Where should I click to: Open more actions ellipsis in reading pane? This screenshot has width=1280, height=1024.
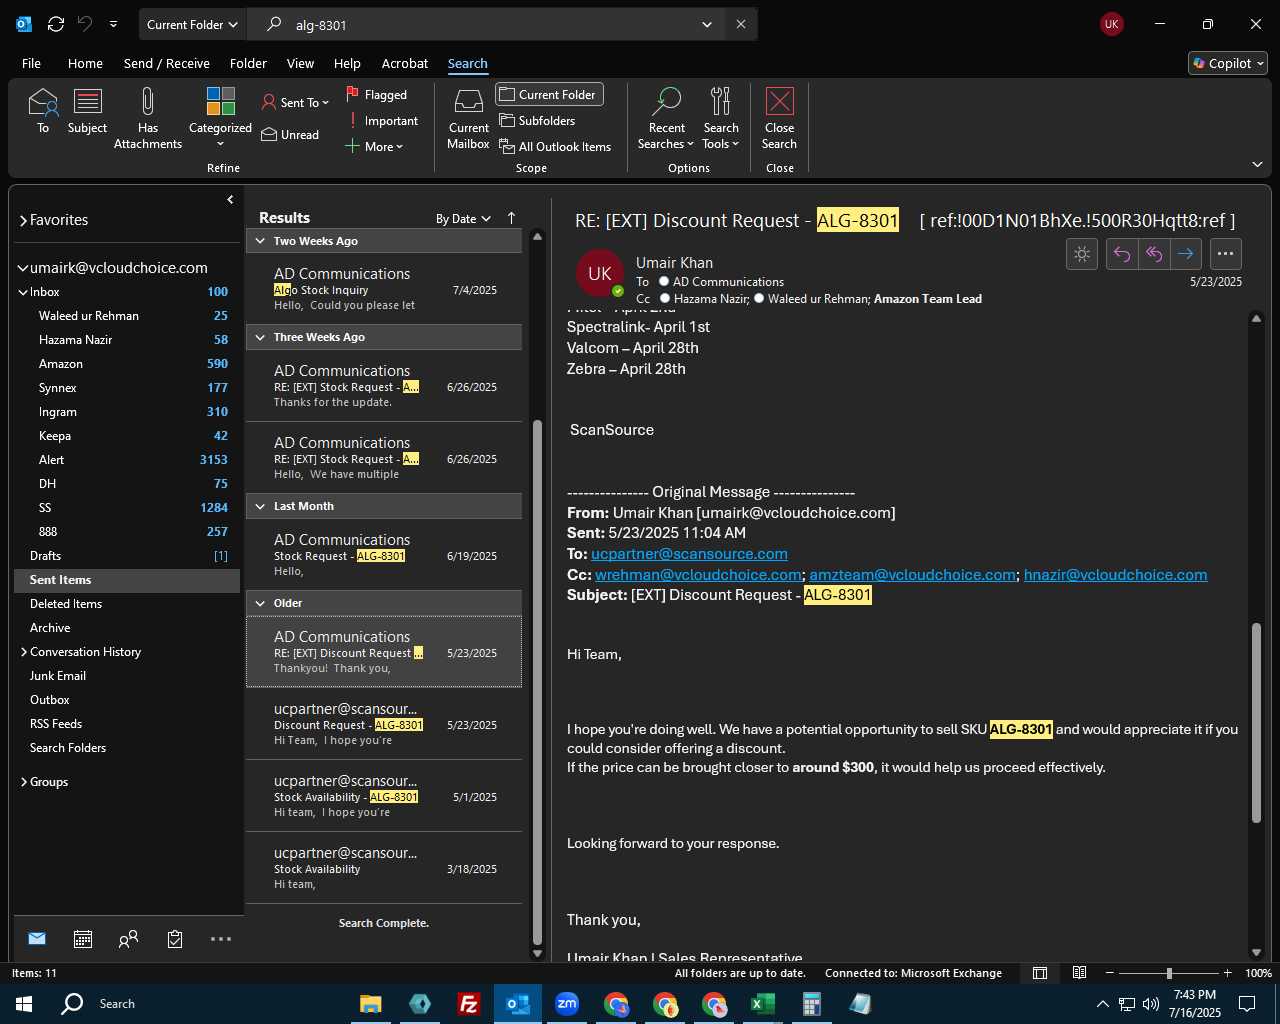[x=1225, y=254]
